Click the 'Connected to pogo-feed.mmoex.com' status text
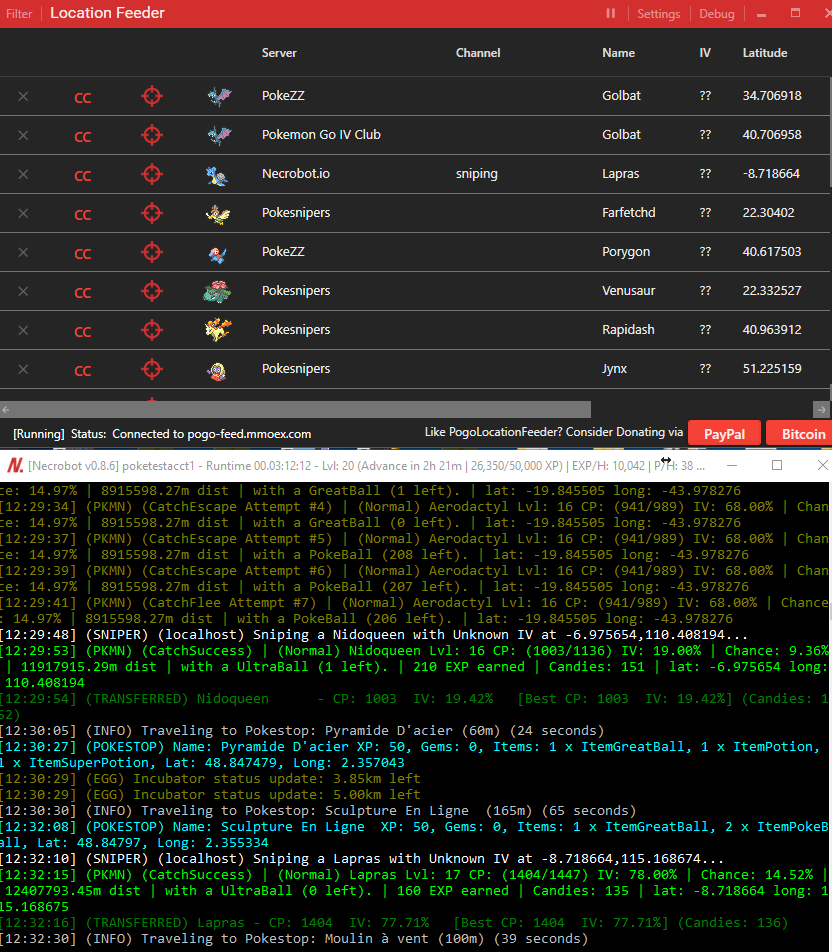The width and height of the screenshot is (832, 952). (211, 434)
